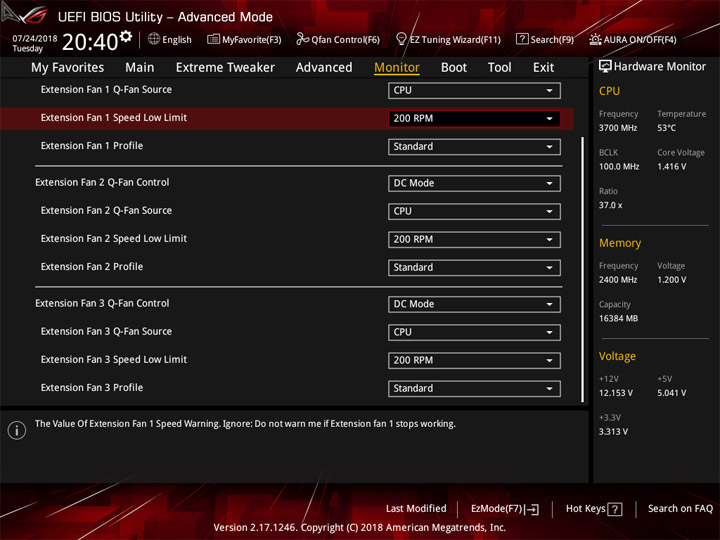
Task: Click memory frequency value 2400 MHz
Action: [x=618, y=280]
